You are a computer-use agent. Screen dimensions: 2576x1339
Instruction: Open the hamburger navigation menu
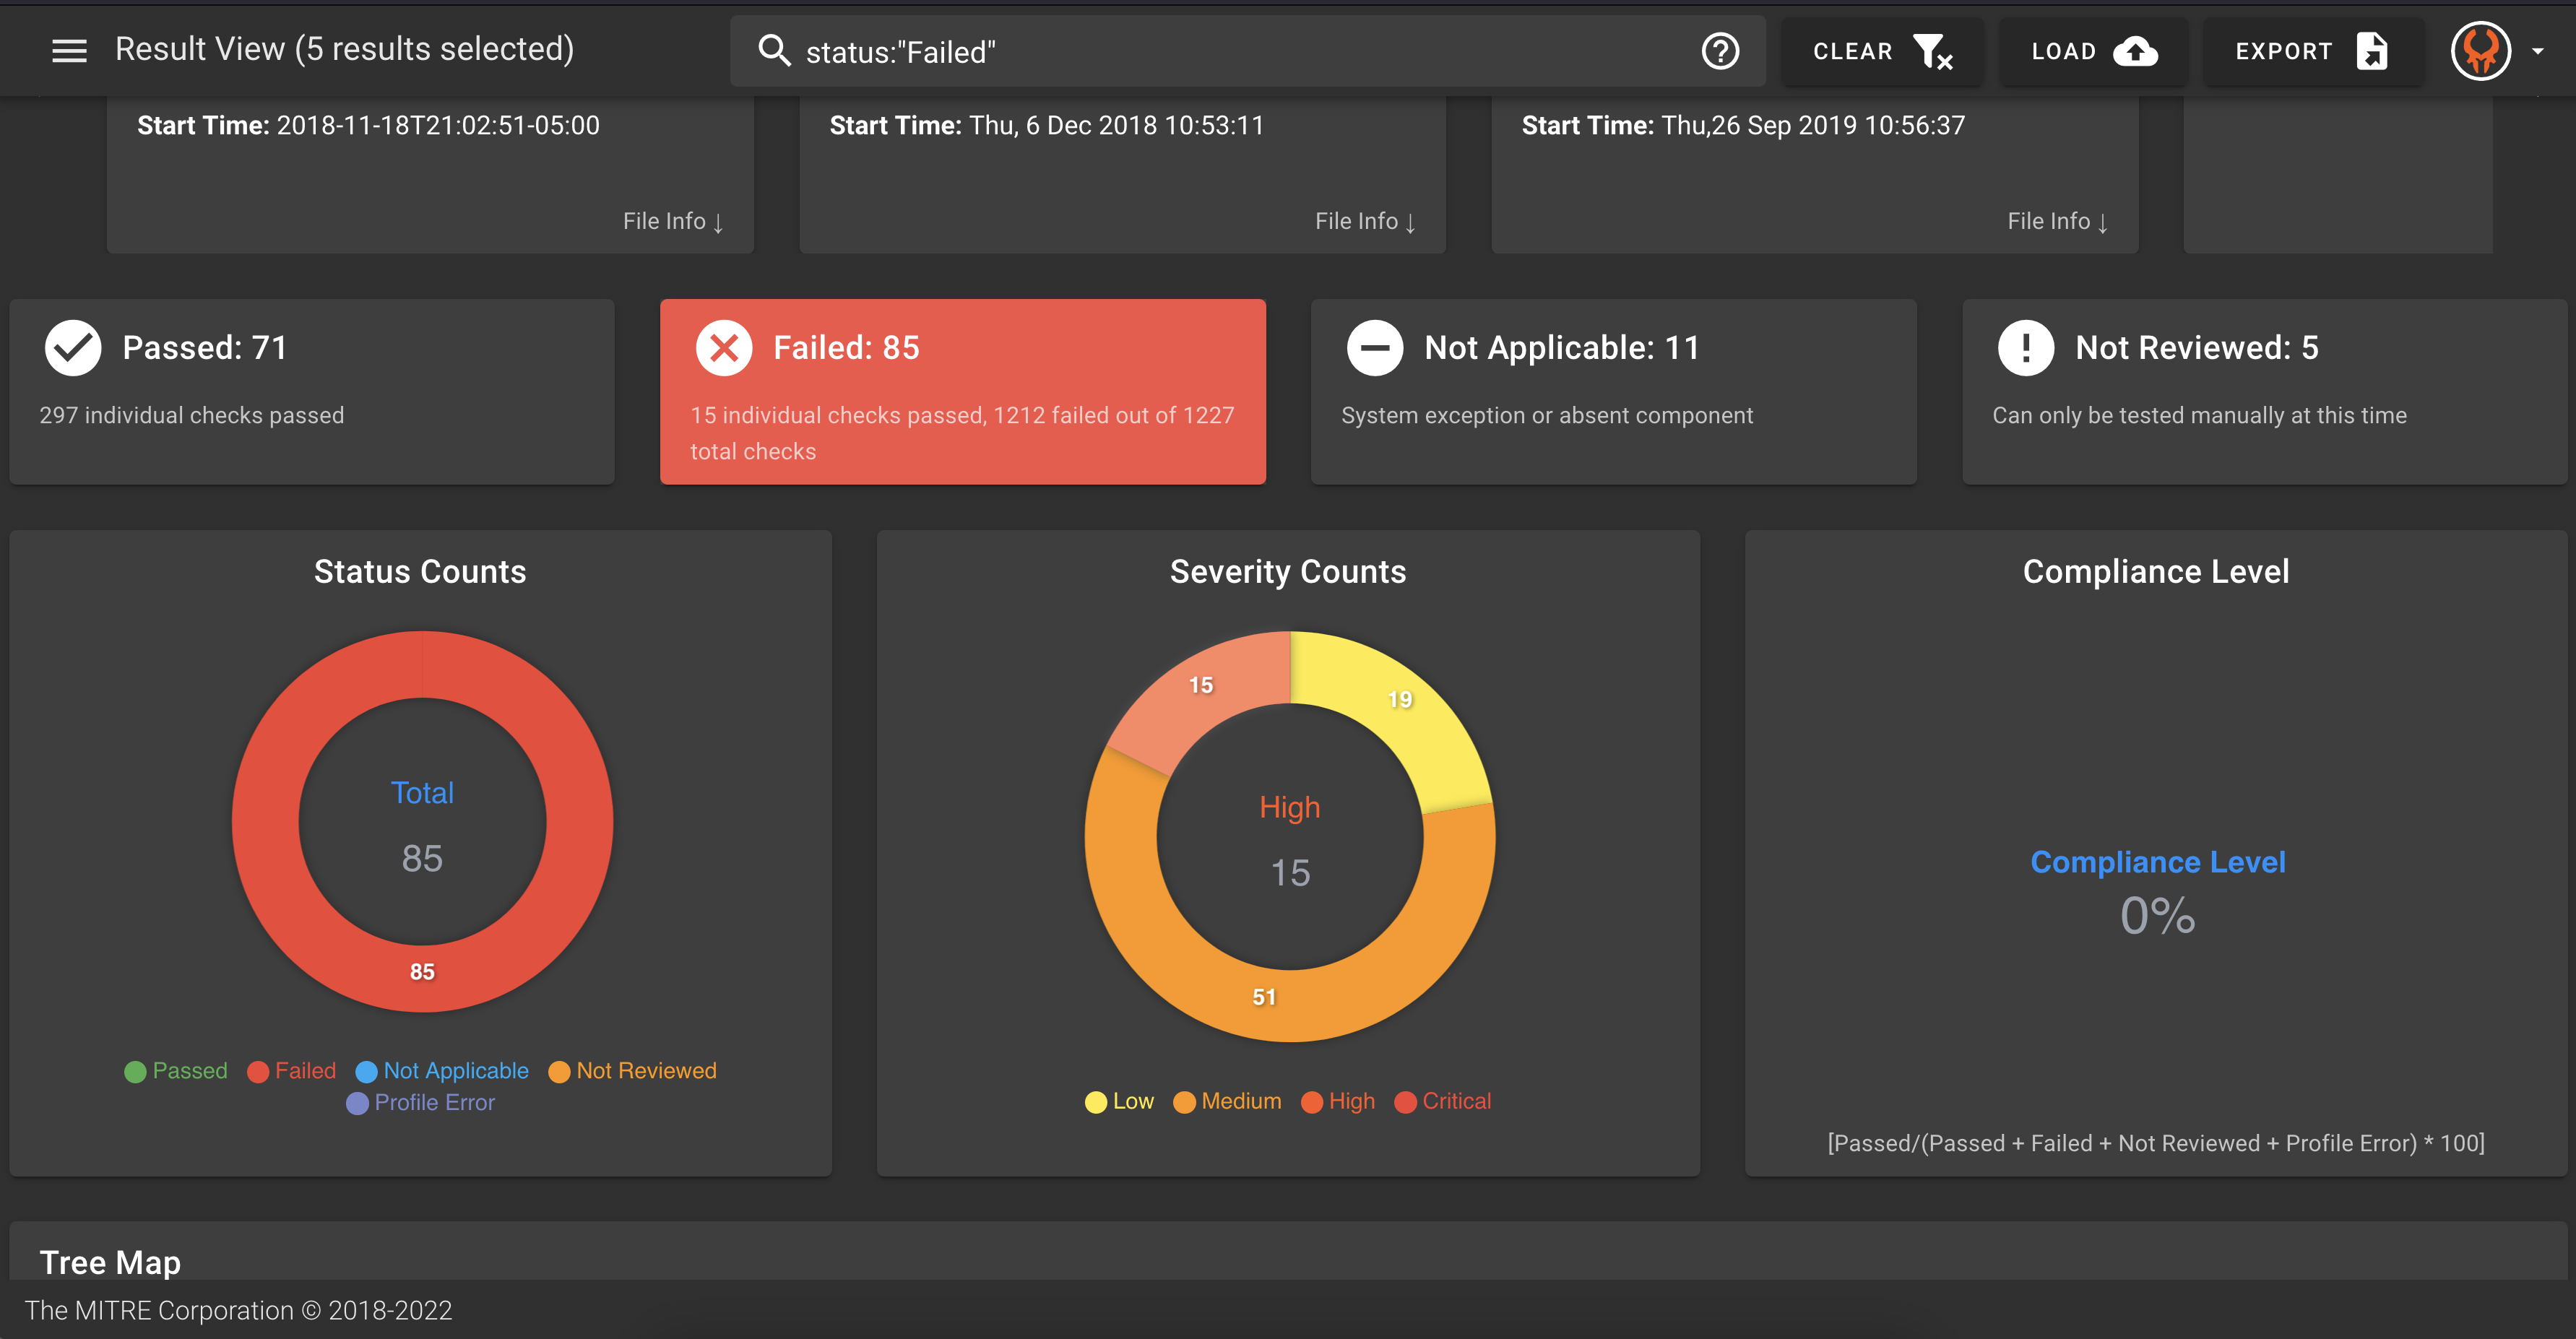pyautogui.click(x=69, y=50)
